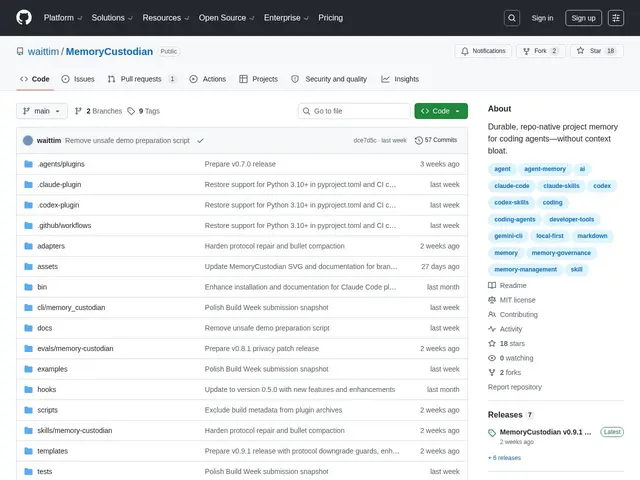Expand the main branch dropdown
This screenshot has height=480, width=640.
tap(42, 111)
